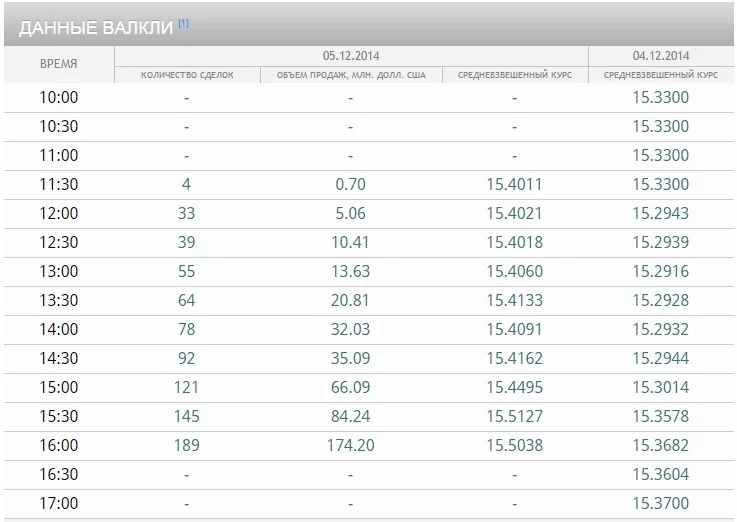Click the 15.5127 rate value
The image size is (737, 522).
514,416
